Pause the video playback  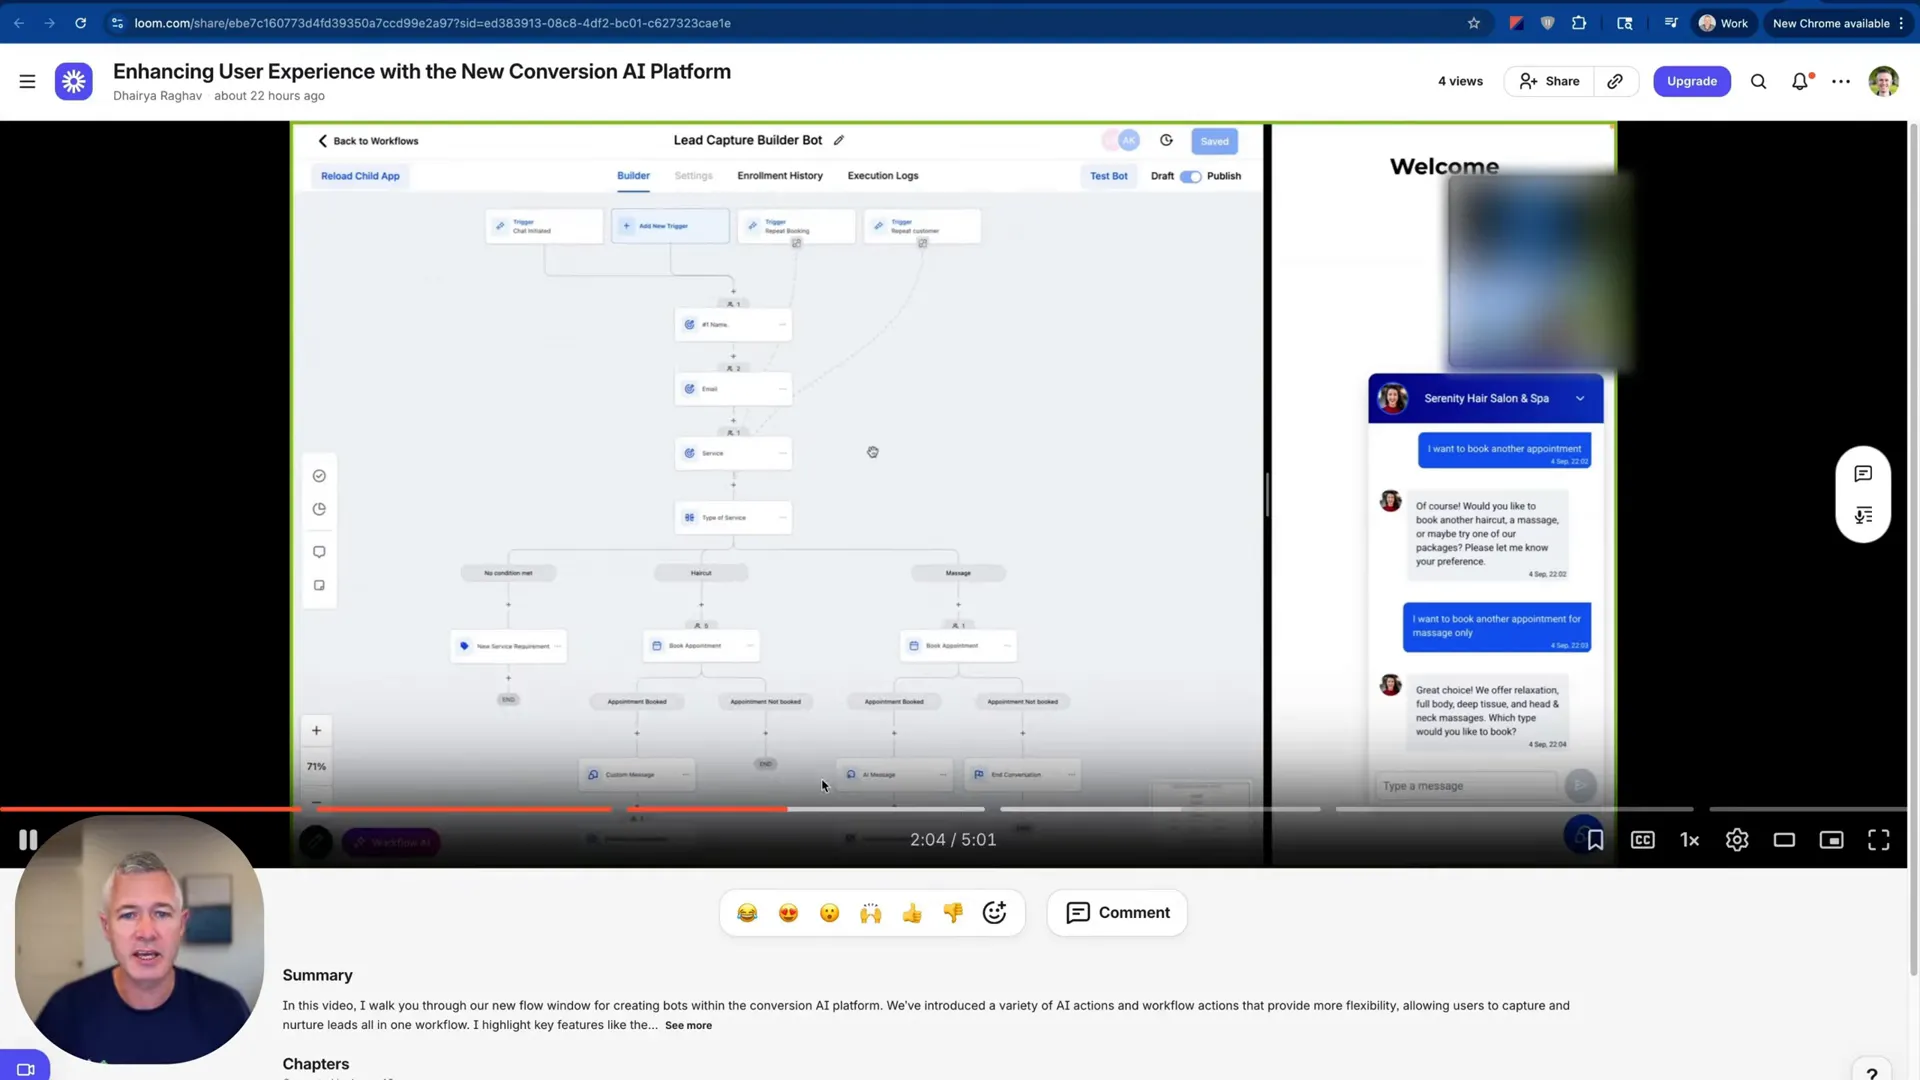[28, 840]
